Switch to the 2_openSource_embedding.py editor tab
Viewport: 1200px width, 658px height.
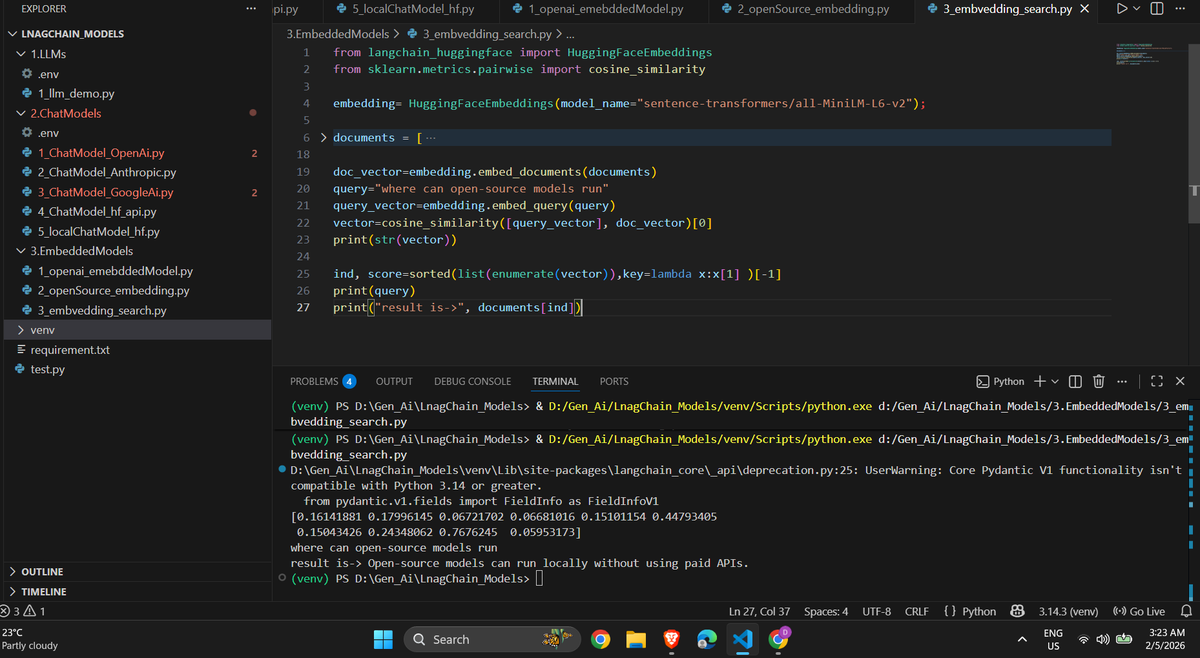click(x=812, y=9)
